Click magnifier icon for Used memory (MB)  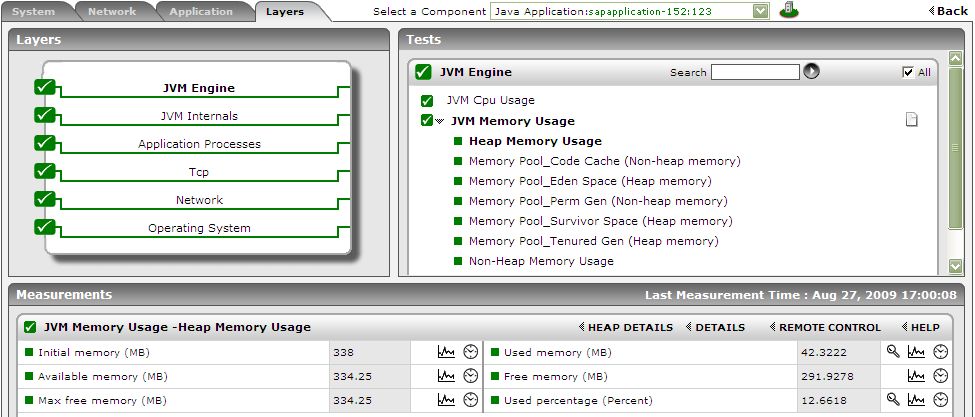[893, 352]
